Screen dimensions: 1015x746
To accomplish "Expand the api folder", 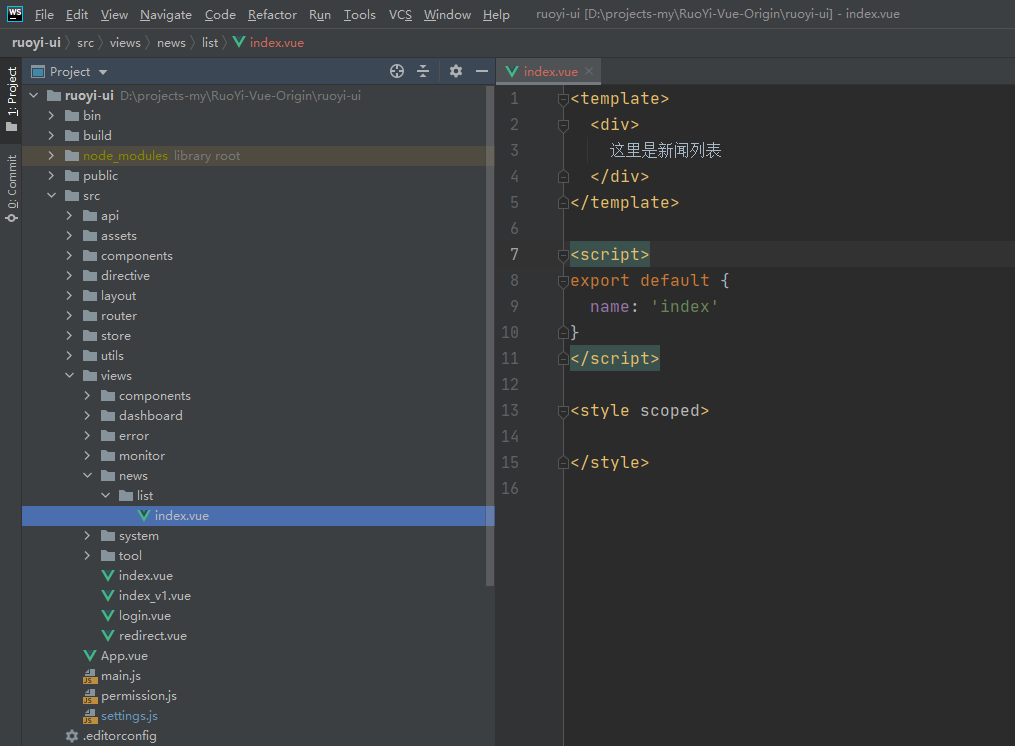I will click(69, 216).
